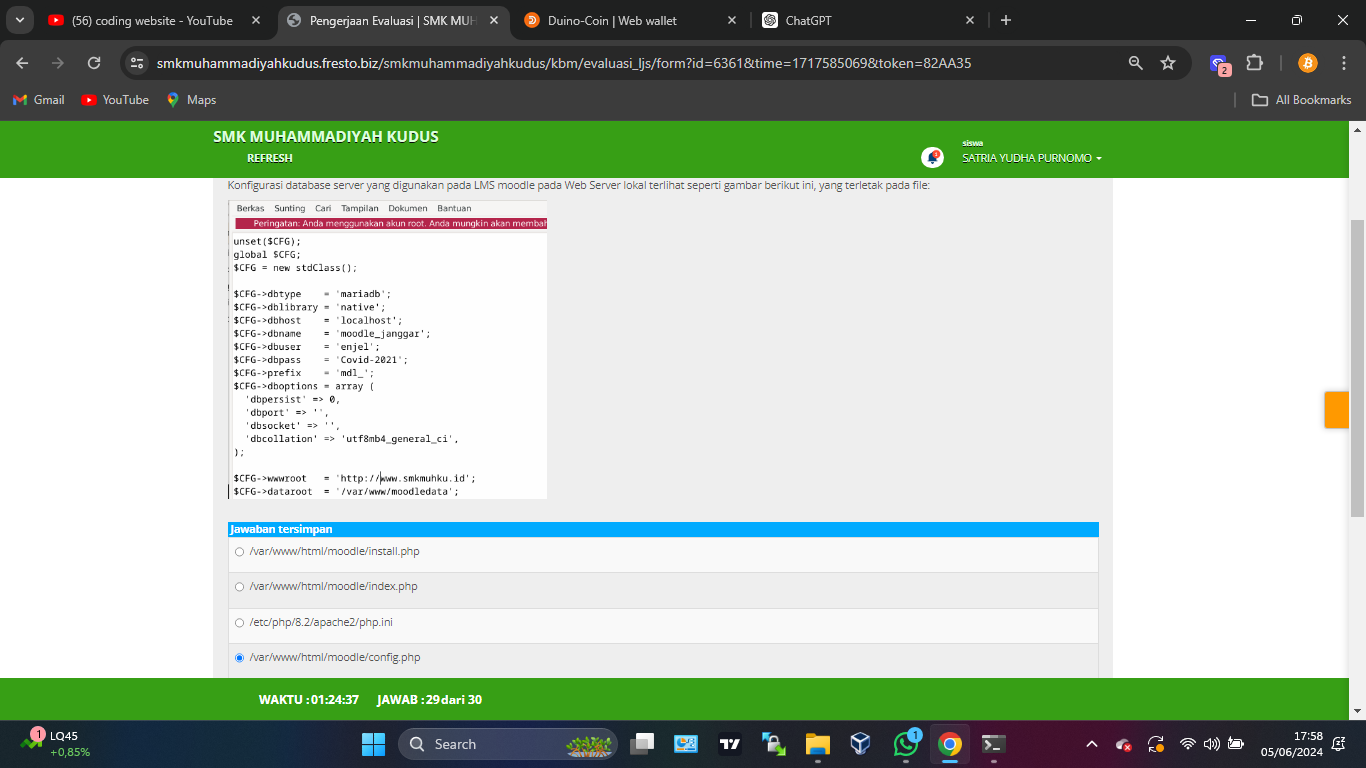Open the YouTube bookmark
Viewport: 1366px width, 768px height.
point(115,100)
